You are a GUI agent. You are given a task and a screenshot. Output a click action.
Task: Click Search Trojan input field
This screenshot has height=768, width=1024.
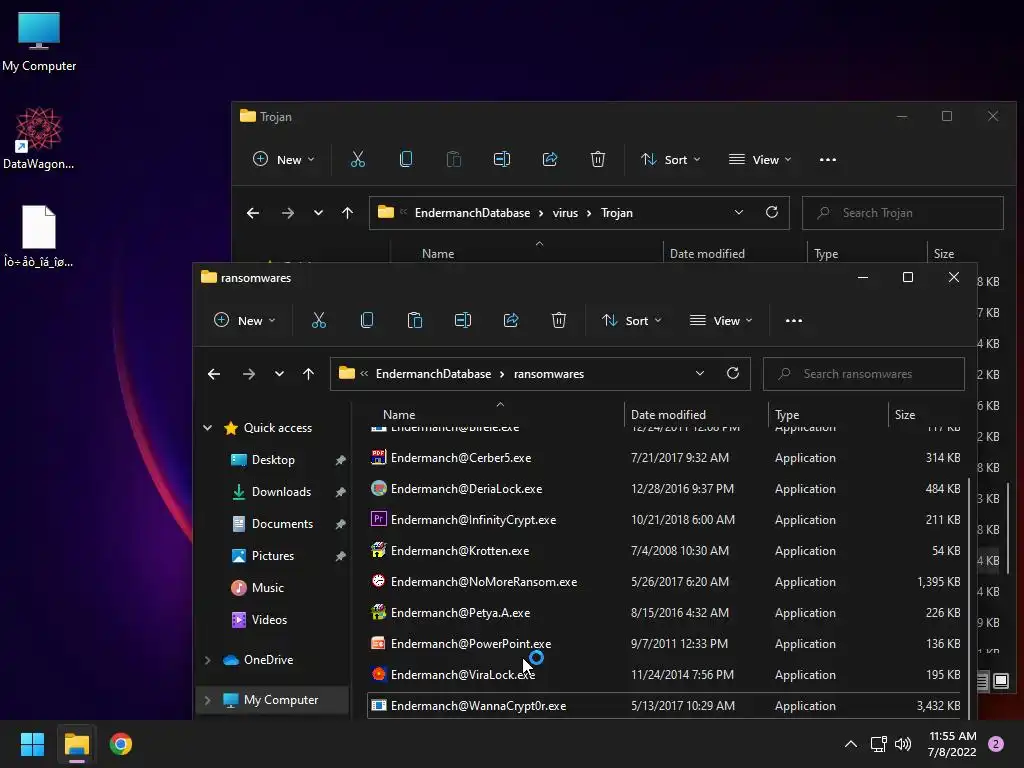[903, 213]
